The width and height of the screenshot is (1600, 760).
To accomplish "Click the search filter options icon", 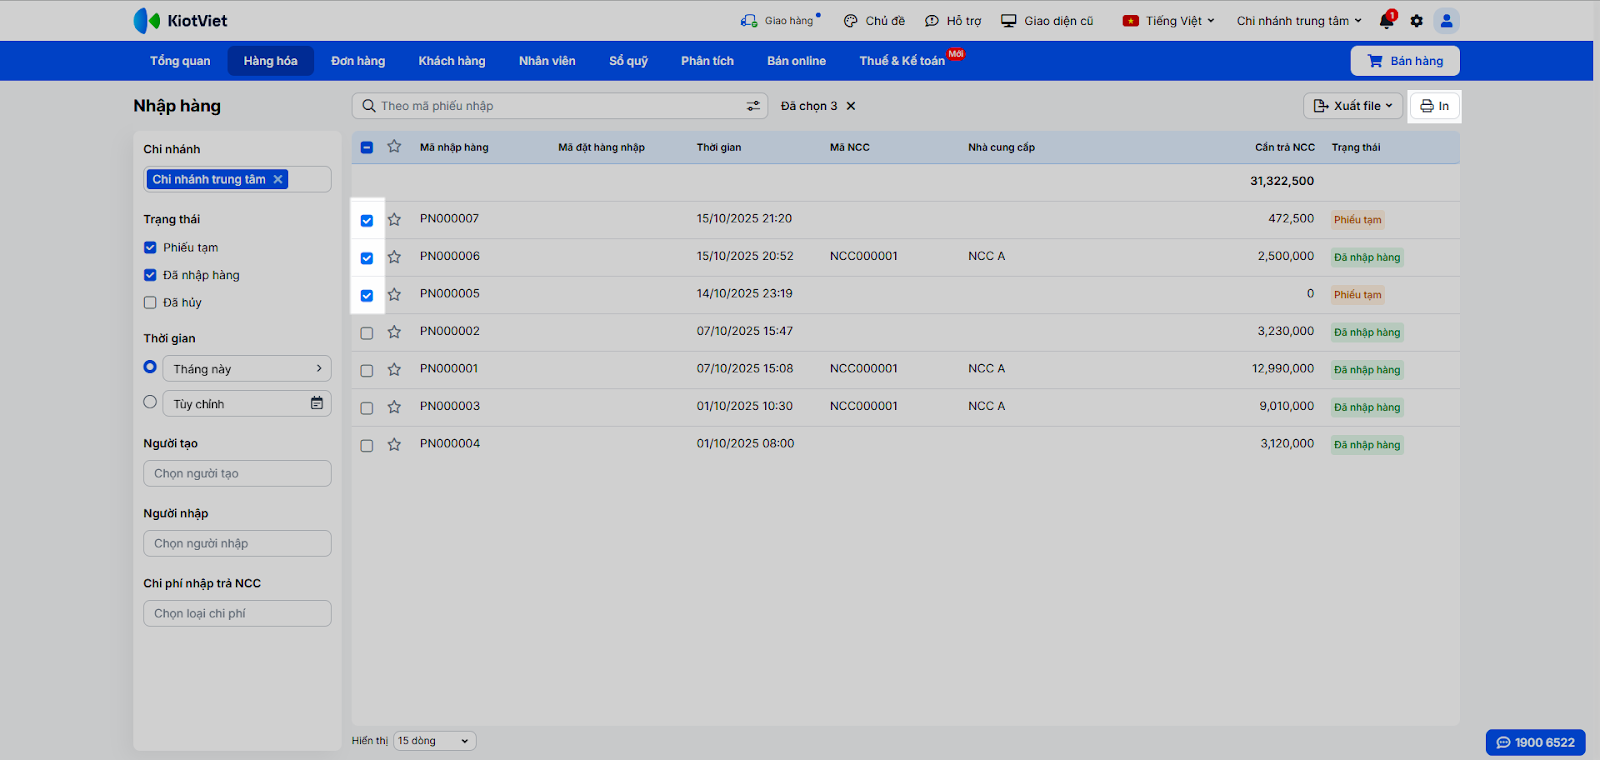I will [x=753, y=106].
